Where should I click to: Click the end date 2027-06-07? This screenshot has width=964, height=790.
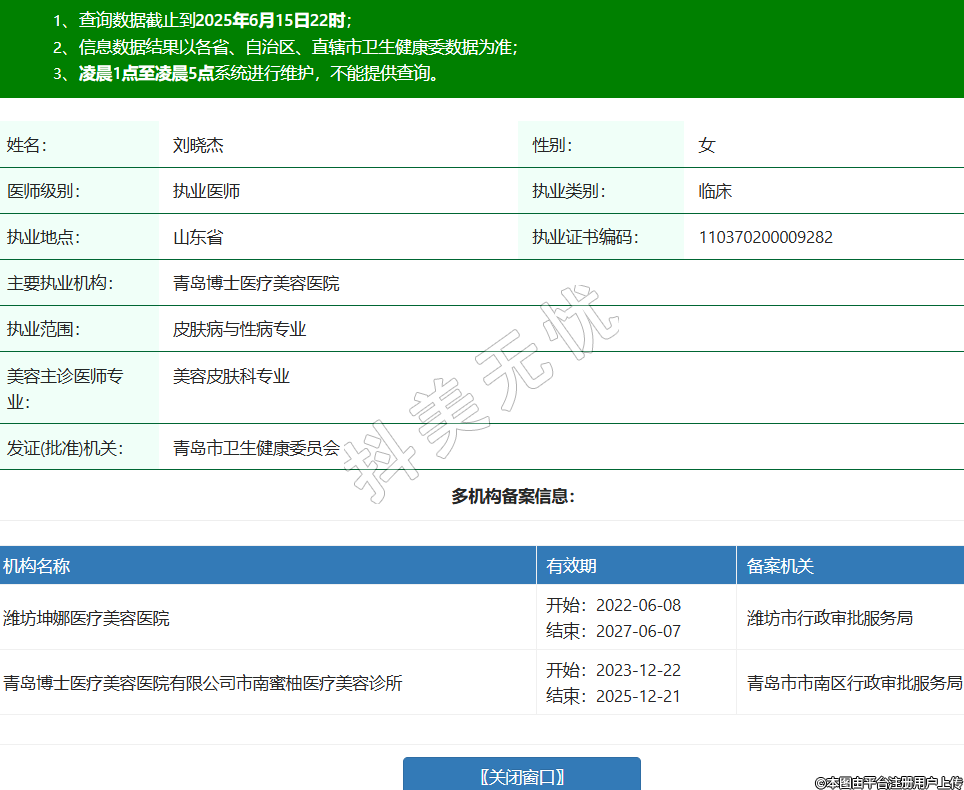(638, 631)
